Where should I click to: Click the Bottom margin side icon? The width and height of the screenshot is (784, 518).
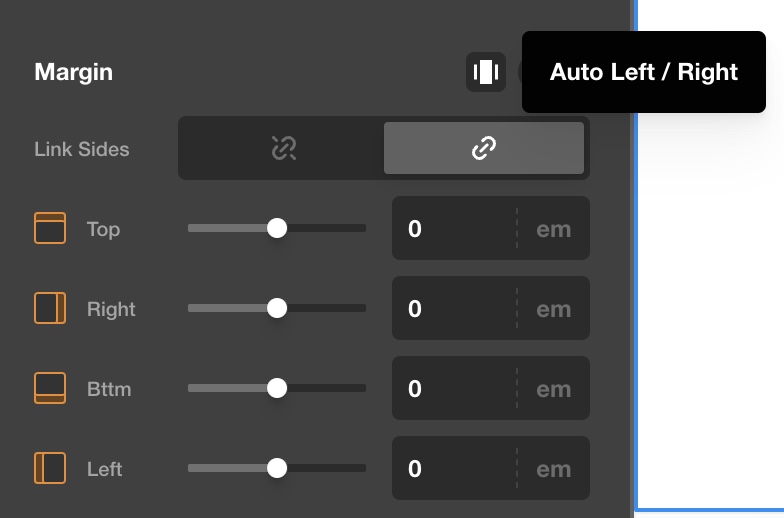(x=50, y=389)
